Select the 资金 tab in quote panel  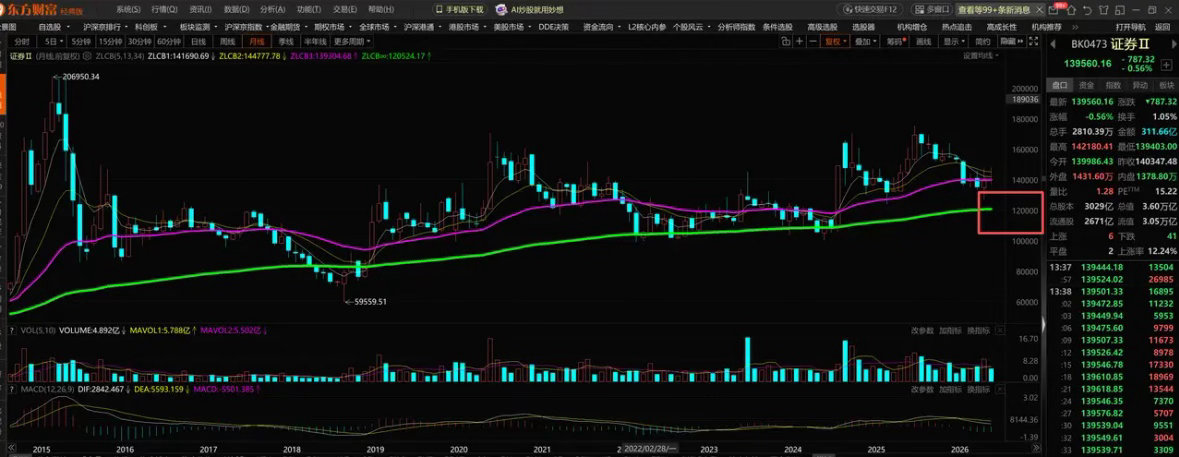click(1087, 85)
